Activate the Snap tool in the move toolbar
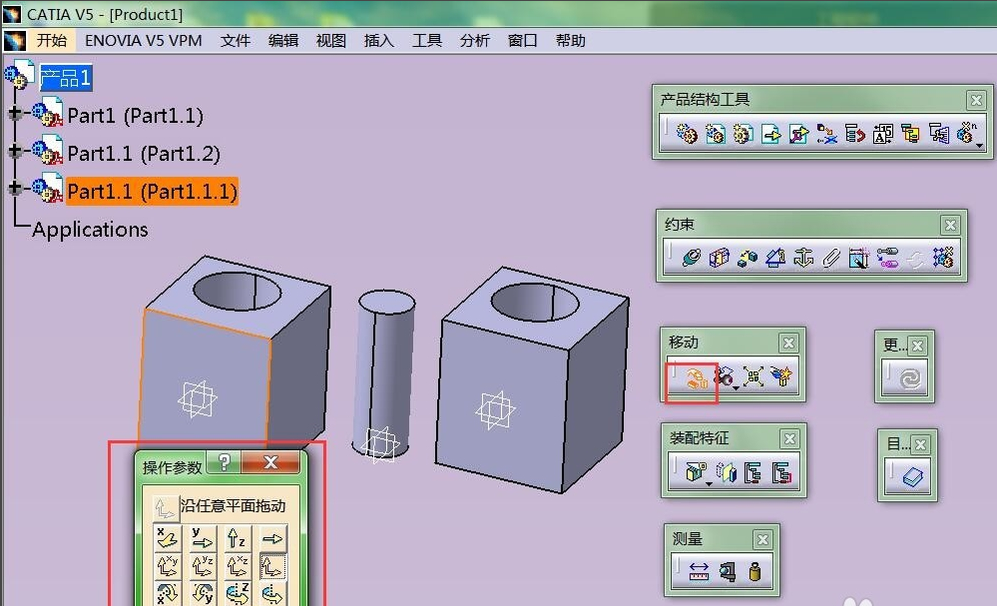 (725, 376)
